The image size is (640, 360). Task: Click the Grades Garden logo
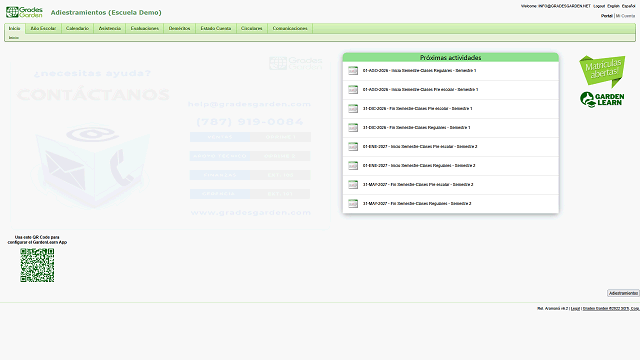pos(24,12)
